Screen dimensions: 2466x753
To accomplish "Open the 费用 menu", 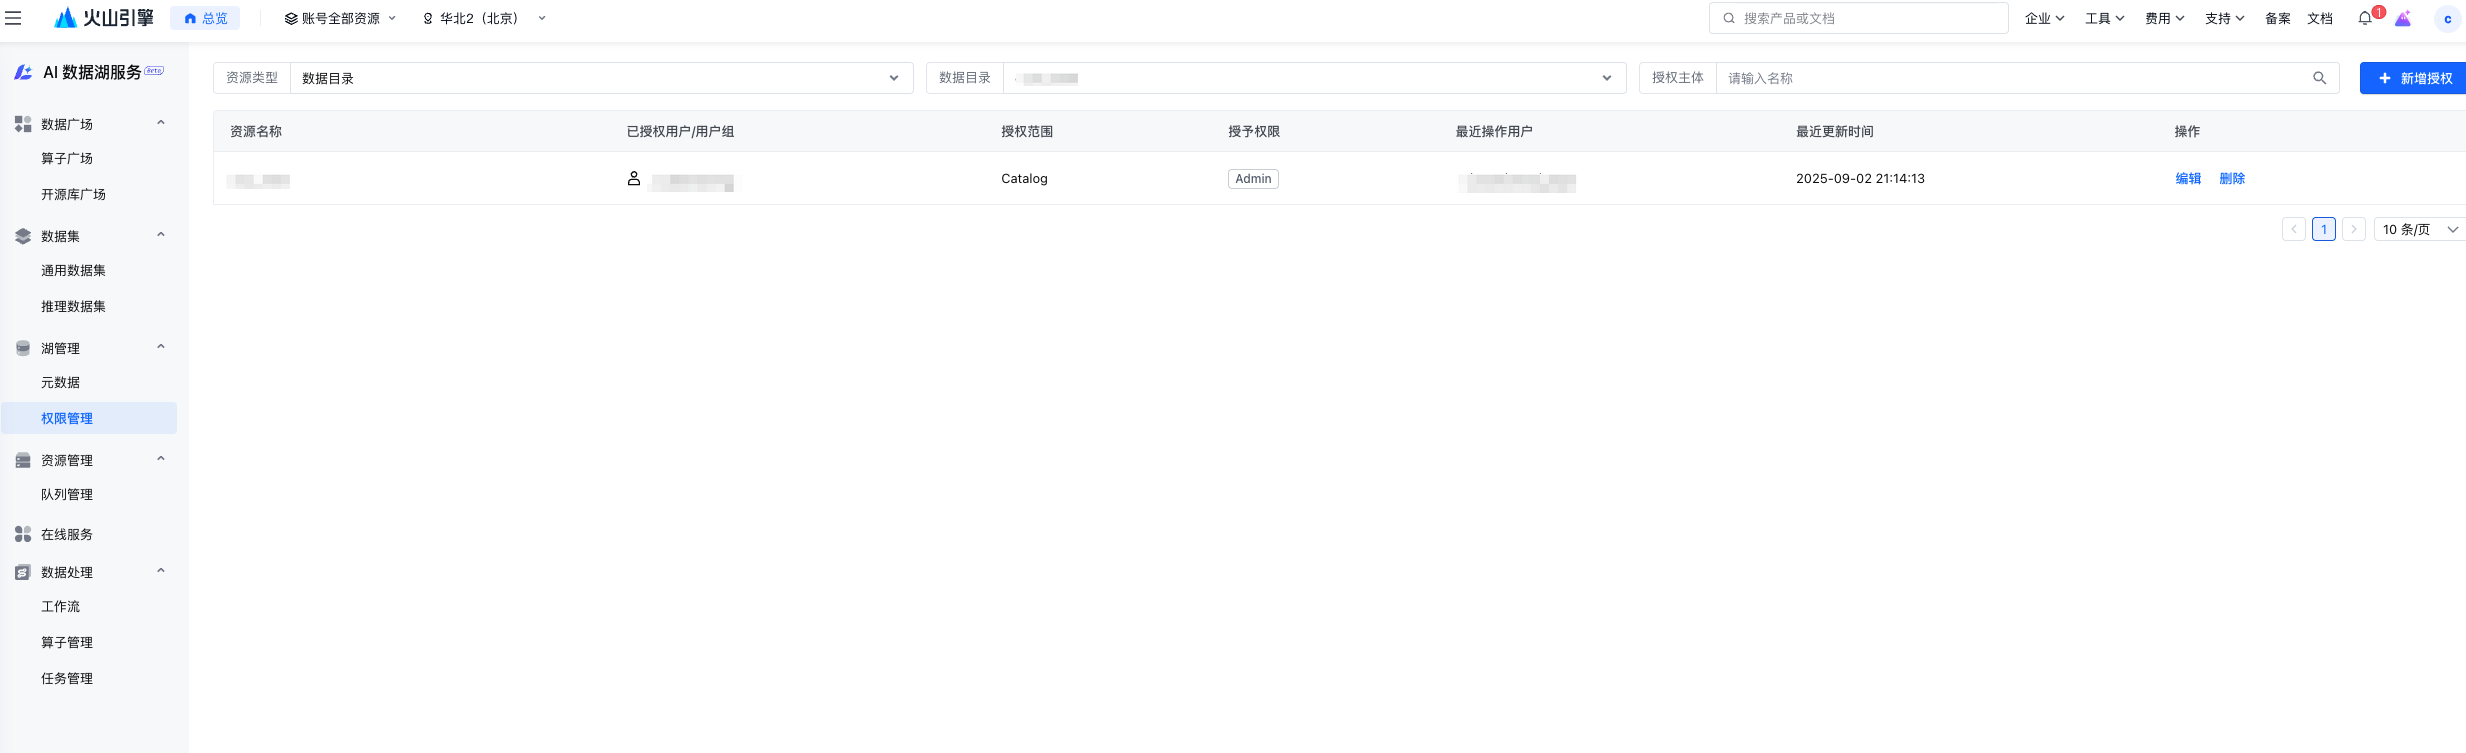I will pos(2164,18).
